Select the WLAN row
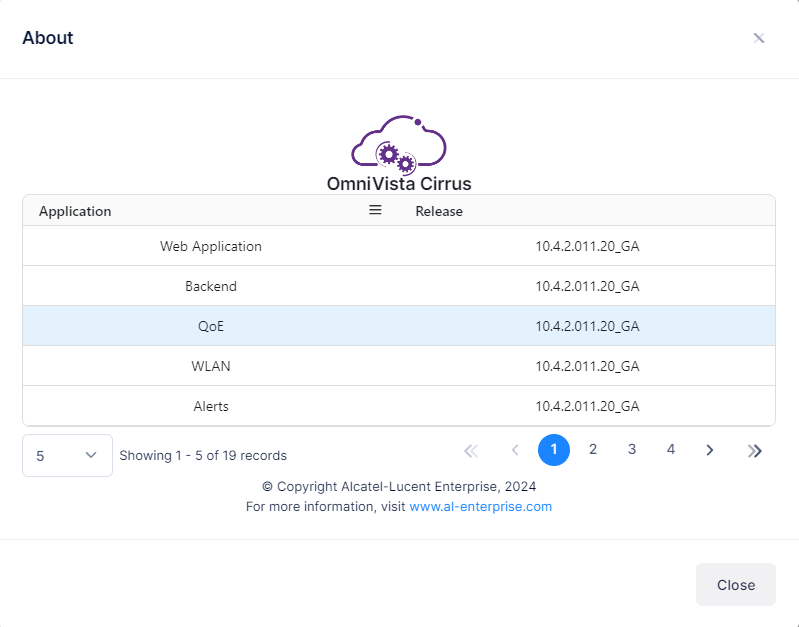The height and width of the screenshot is (627, 799). point(399,366)
